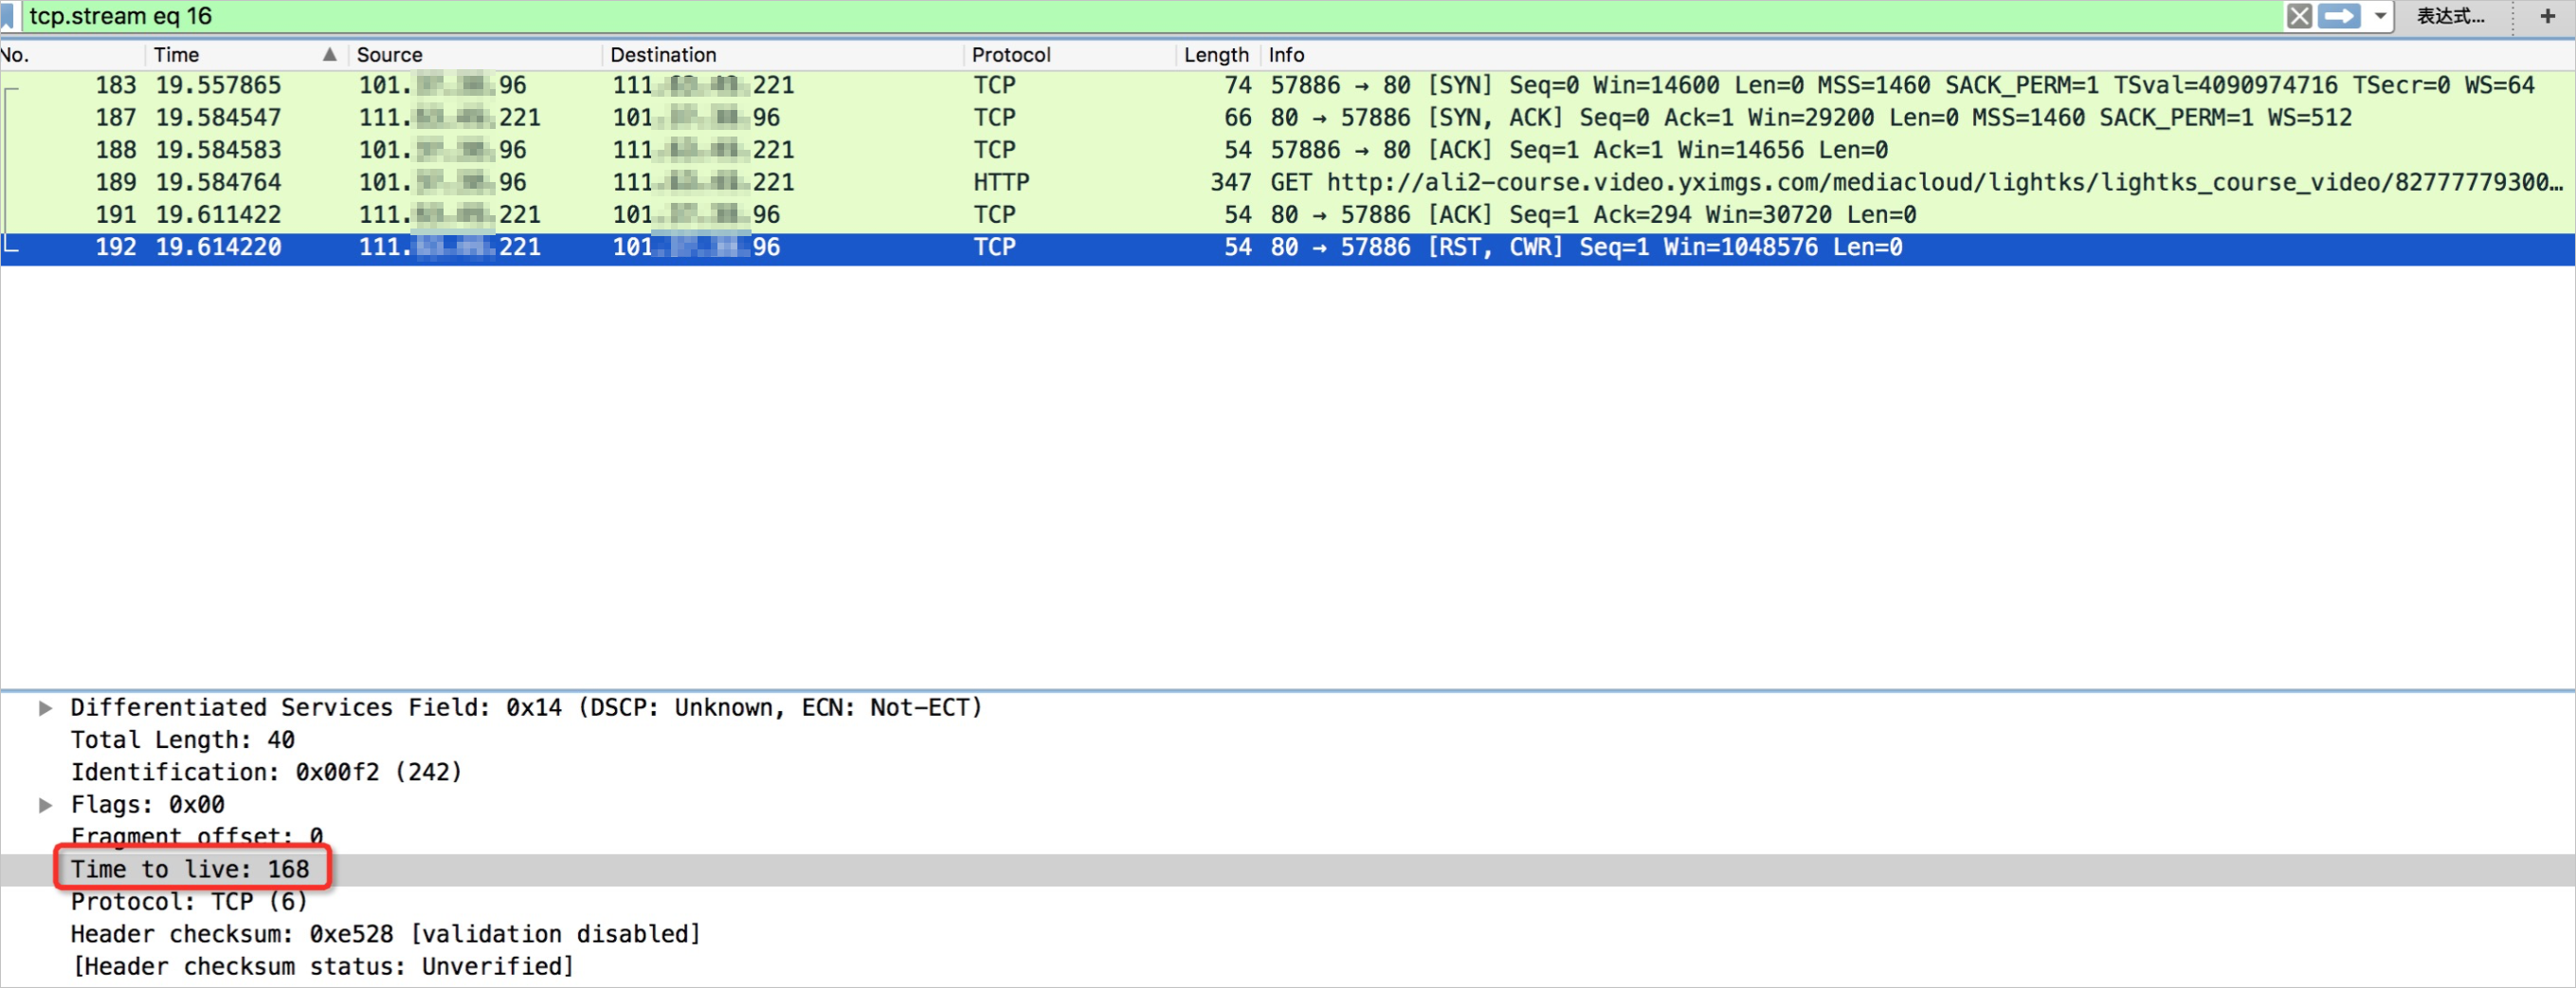
Task: Apply the display filter arrow button
Action: point(2339,16)
